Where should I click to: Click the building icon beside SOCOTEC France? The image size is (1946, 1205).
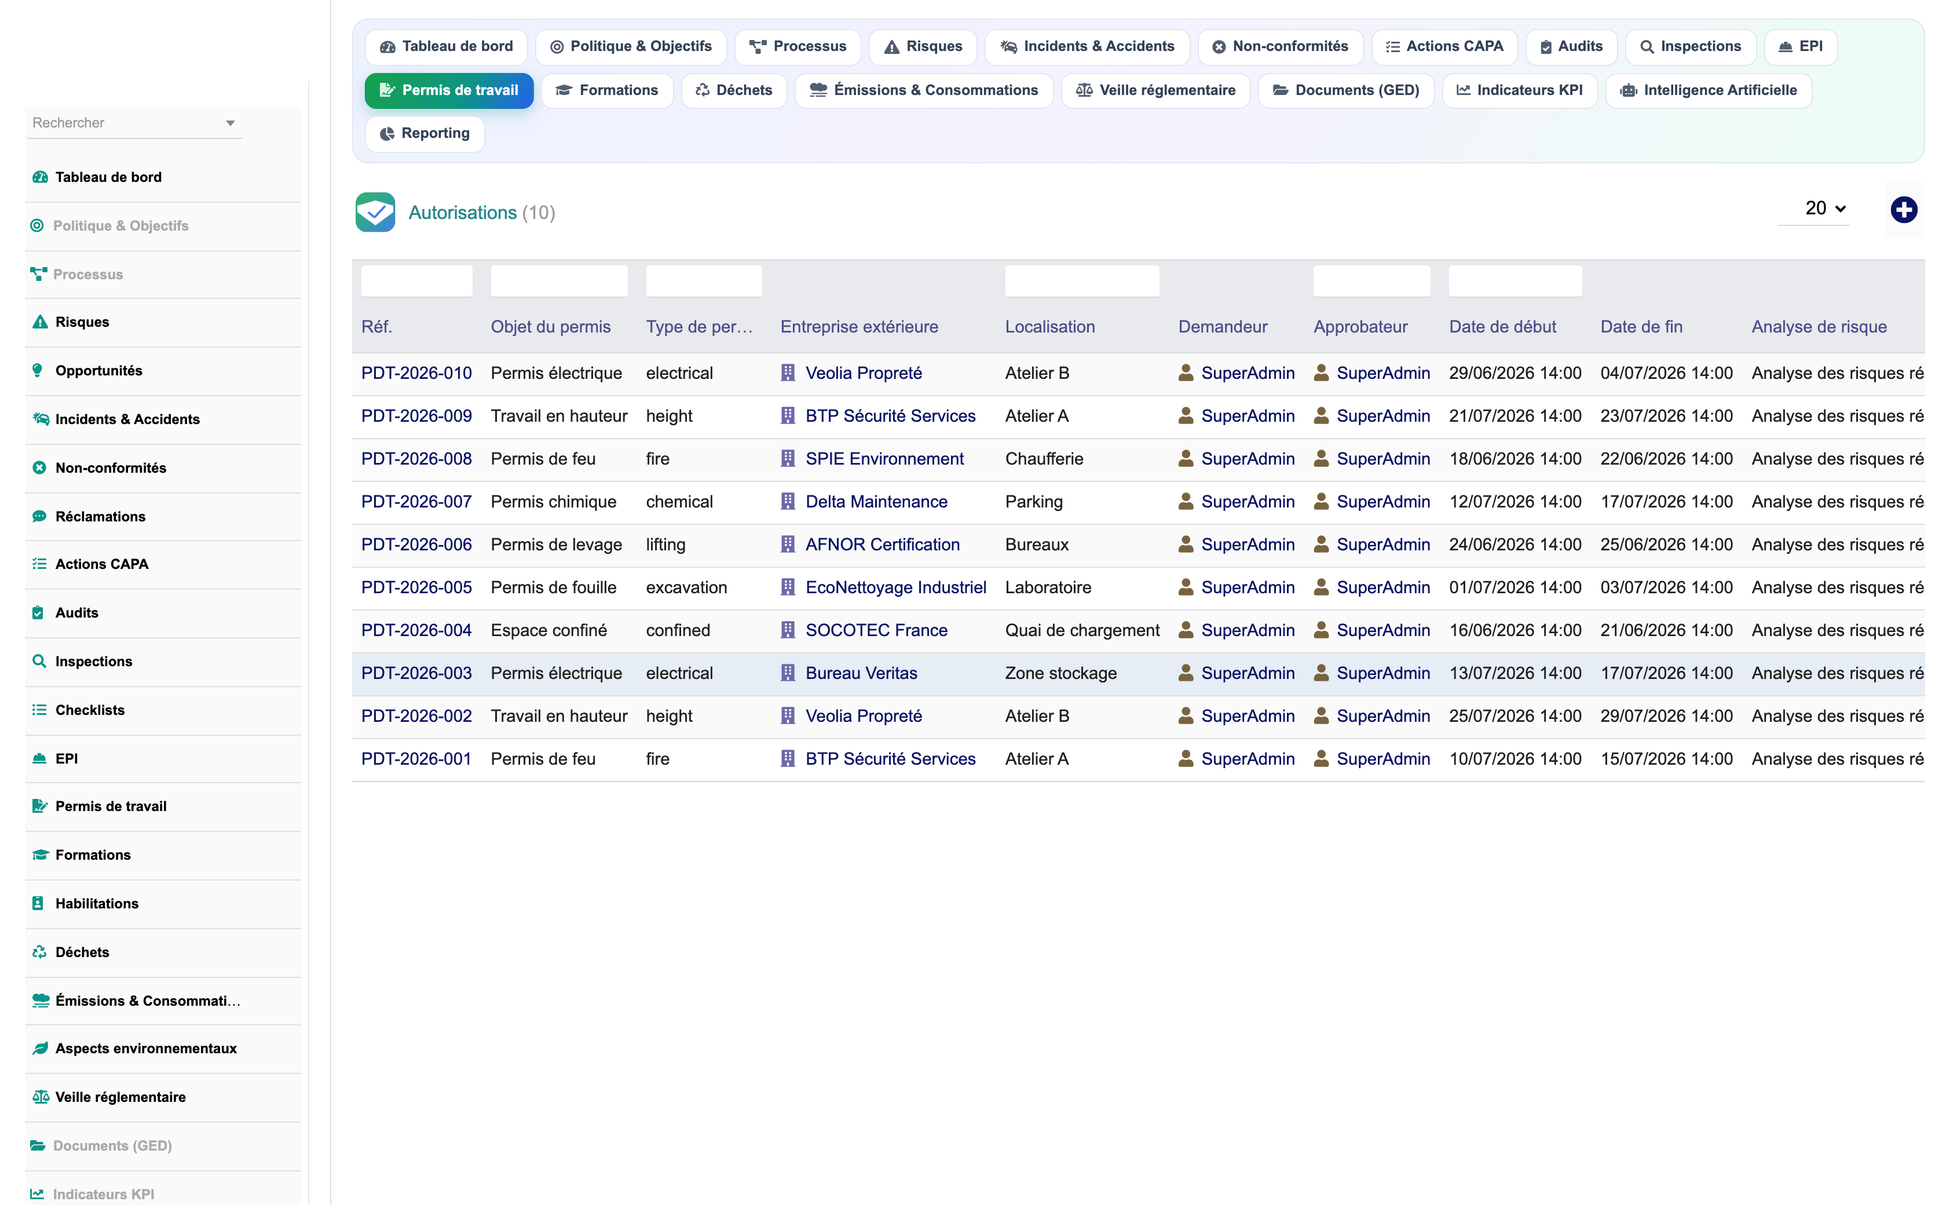click(788, 630)
